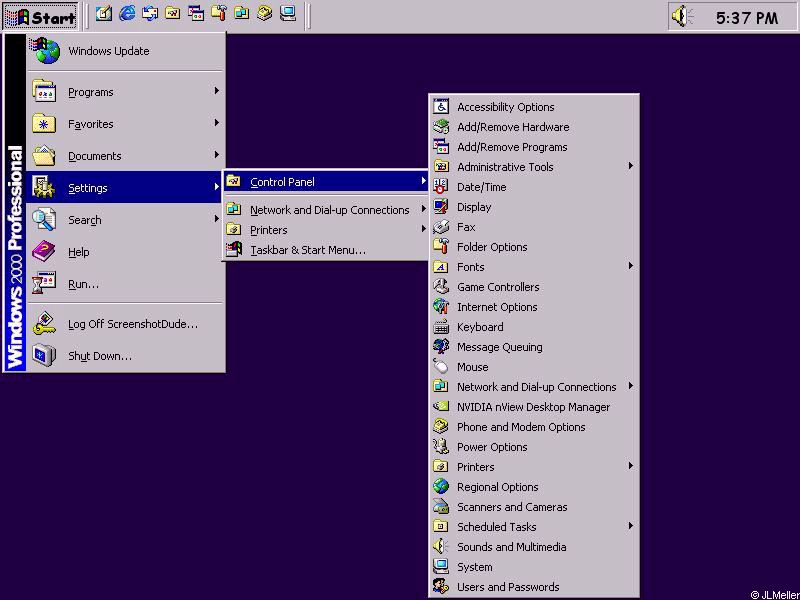Choose Log Off ScreenshotDude...
The height and width of the screenshot is (600, 800).
[126, 324]
